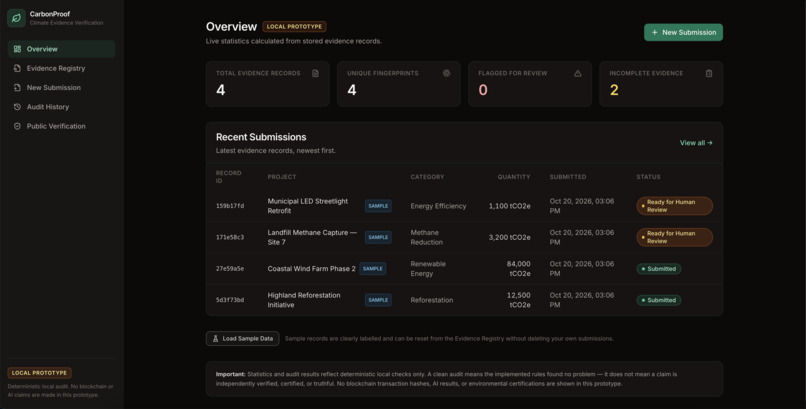
Task: Click the Public Verification shield icon
Action: point(17,126)
